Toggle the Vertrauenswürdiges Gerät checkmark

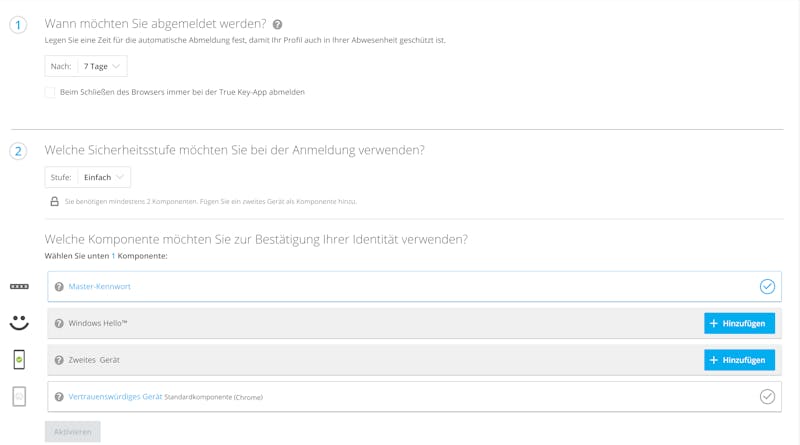pyautogui.click(x=767, y=396)
